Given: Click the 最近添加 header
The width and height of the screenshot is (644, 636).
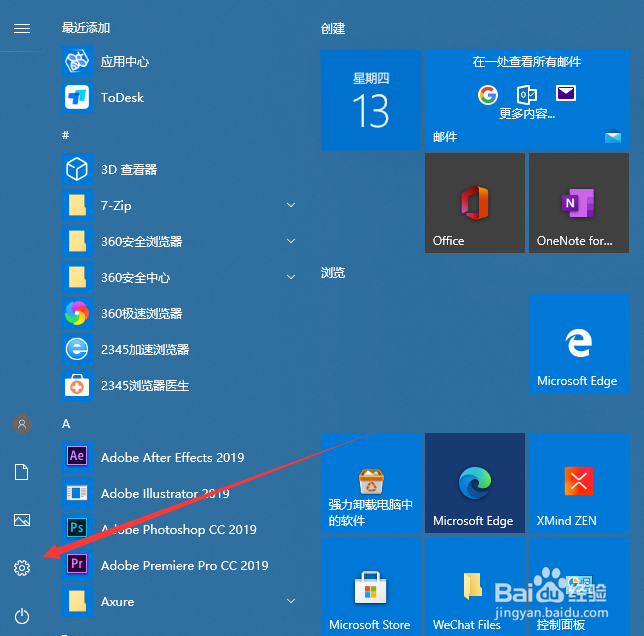Looking at the screenshot, I should click(x=86, y=28).
